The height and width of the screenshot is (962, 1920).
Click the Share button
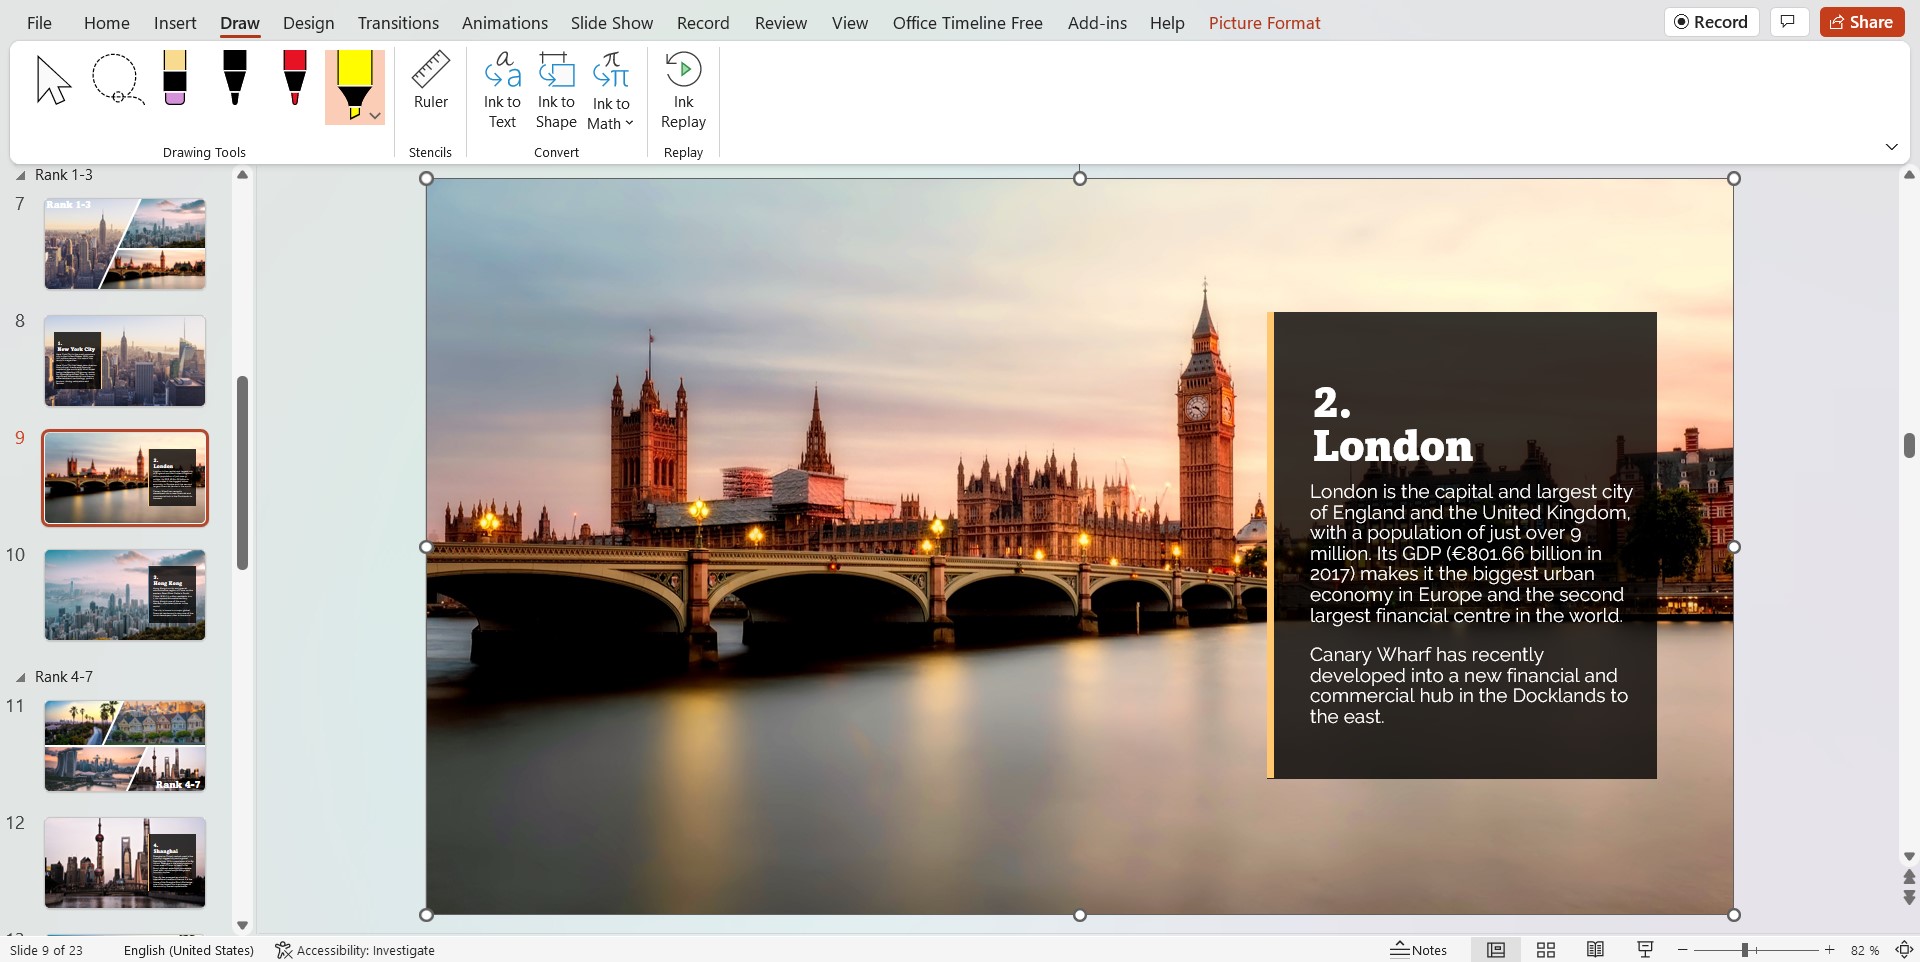click(1862, 21)
